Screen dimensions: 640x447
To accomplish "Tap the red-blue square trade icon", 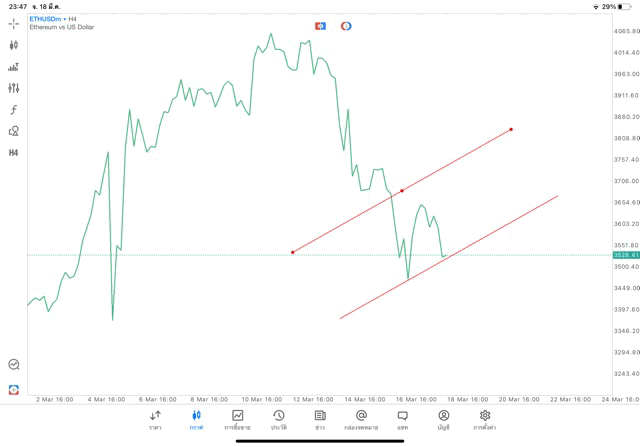I will click(x=320, y=26).
